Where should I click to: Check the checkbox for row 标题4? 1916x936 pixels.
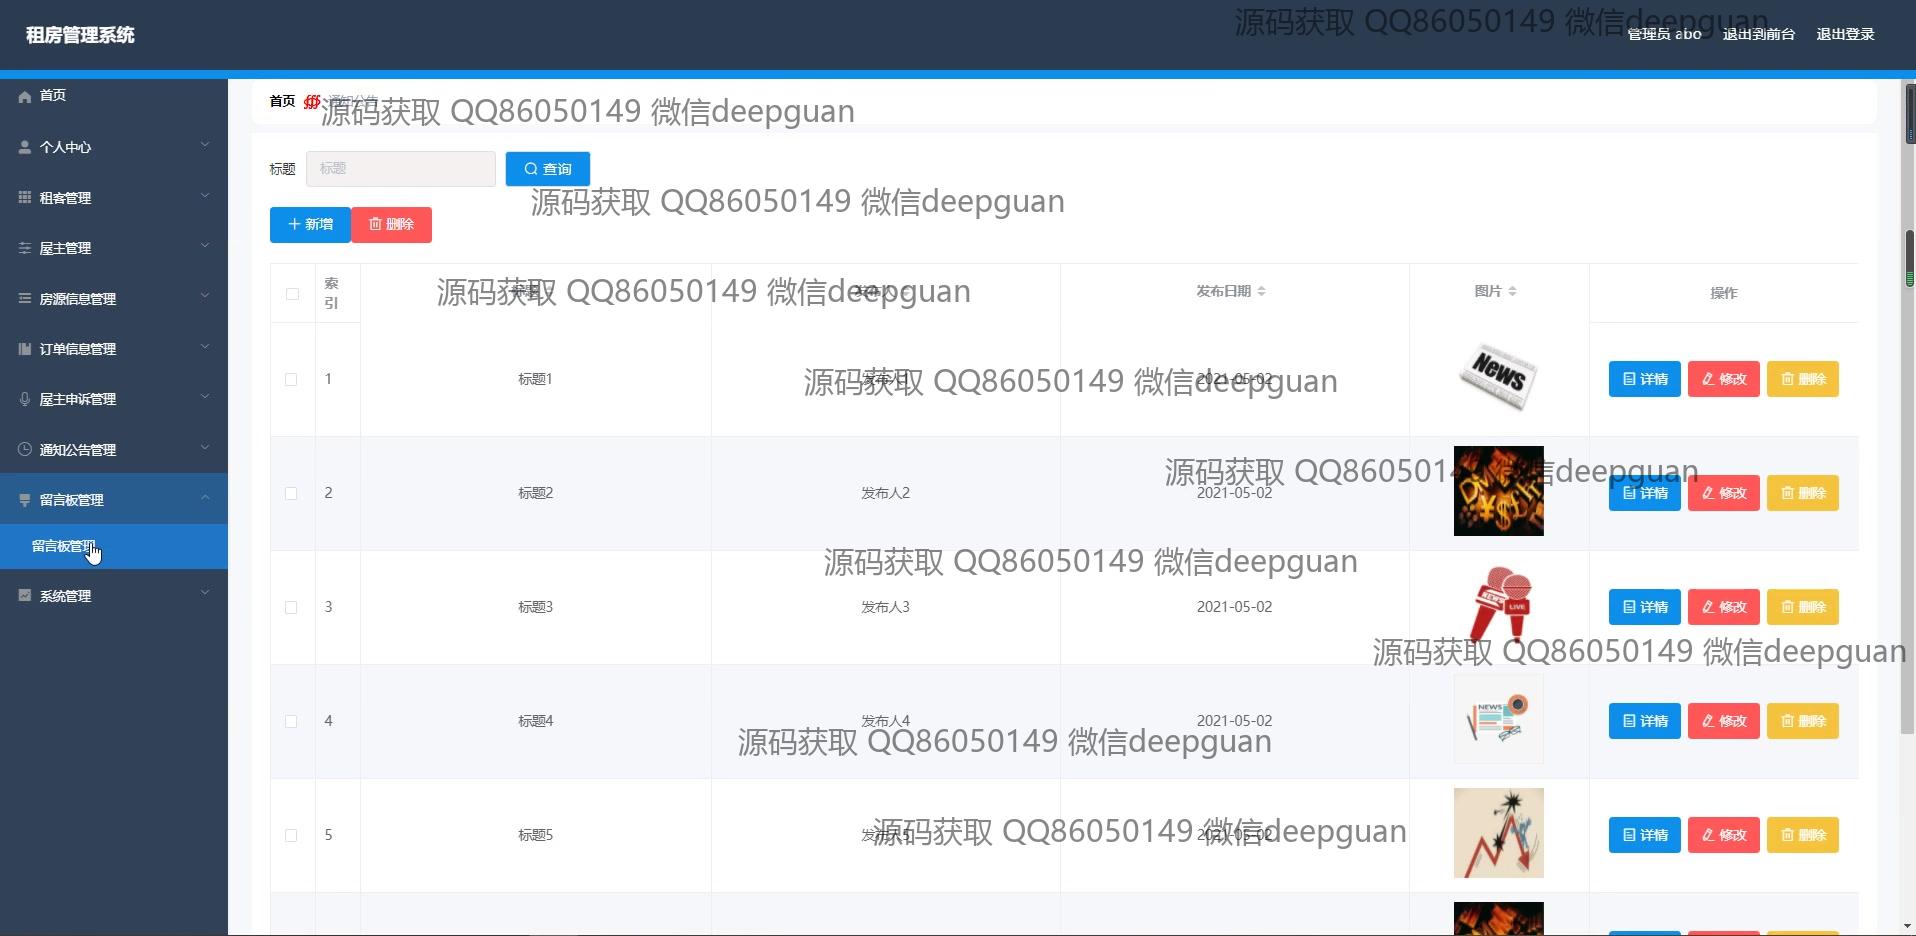pyautogui.click(x=291, y=721)
